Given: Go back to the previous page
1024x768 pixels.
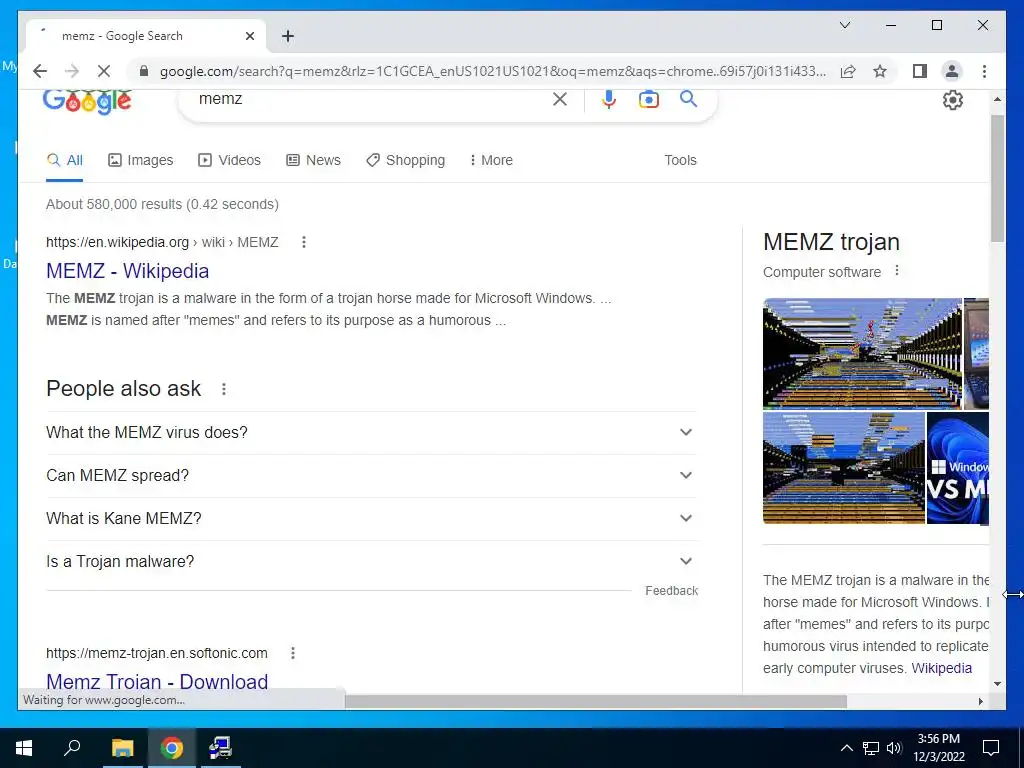Looking at the screenshot, I should [40, 71].
